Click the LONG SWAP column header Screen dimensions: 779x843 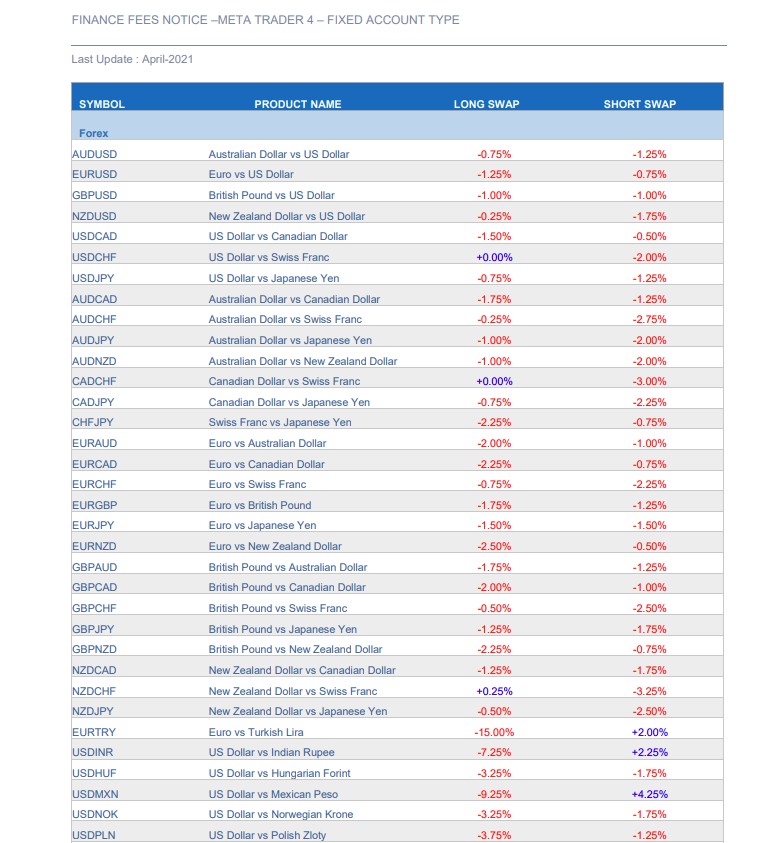pos(487,104)
